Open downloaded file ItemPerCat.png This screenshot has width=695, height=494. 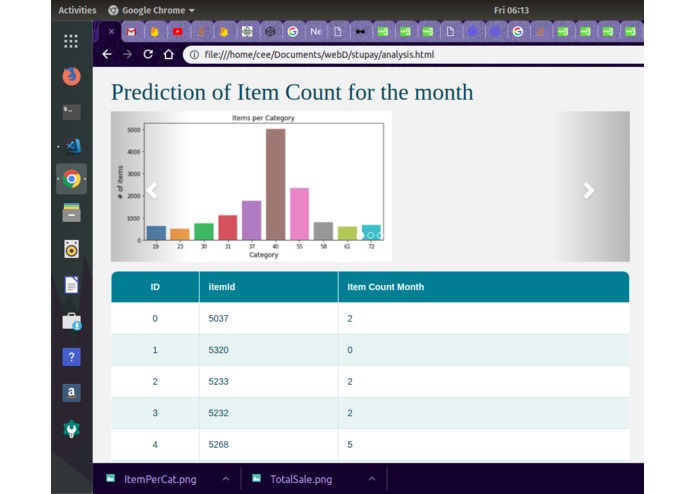(160, 479)
